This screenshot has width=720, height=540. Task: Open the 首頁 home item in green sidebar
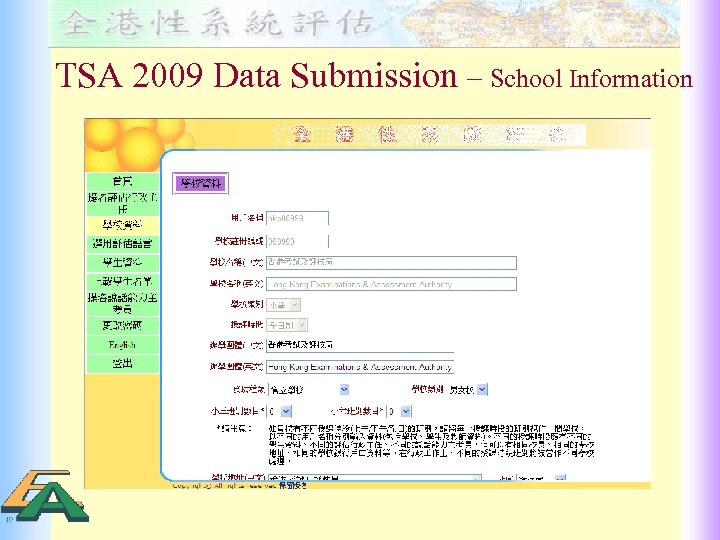pos(122,181)
